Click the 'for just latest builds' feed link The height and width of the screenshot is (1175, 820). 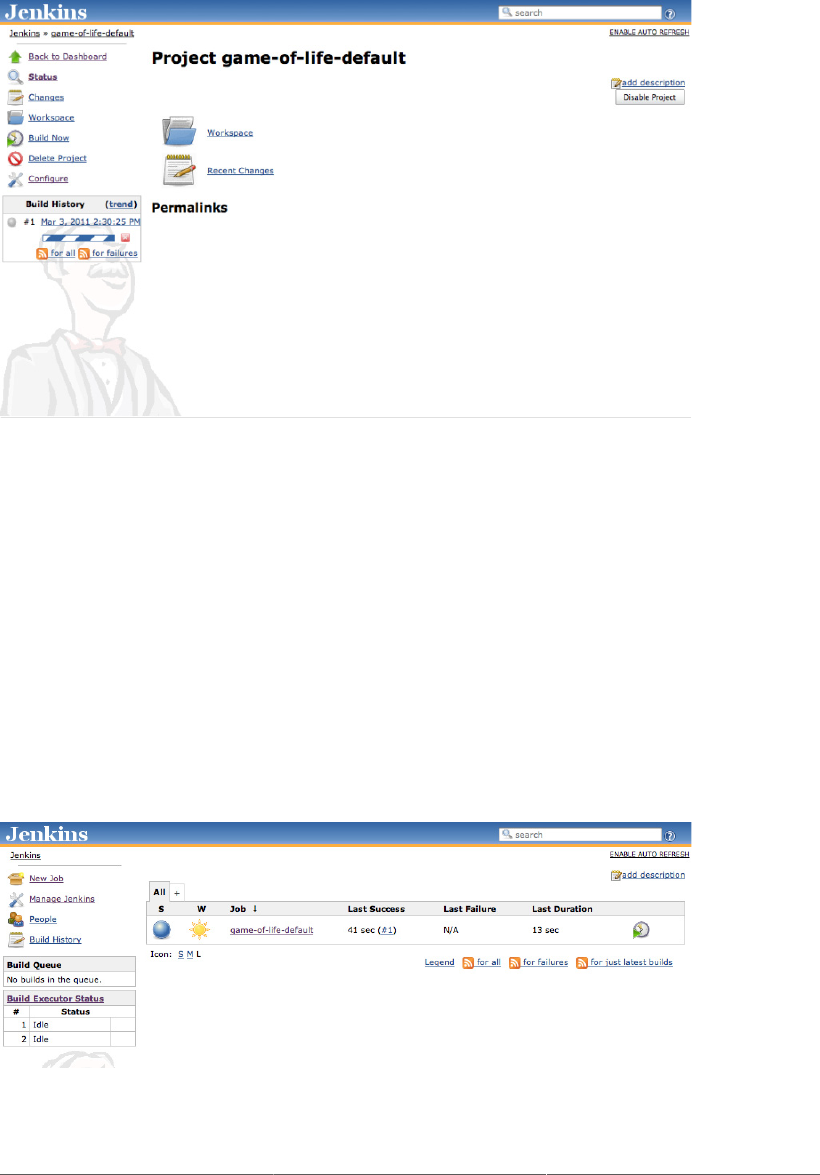pos(631,962)
